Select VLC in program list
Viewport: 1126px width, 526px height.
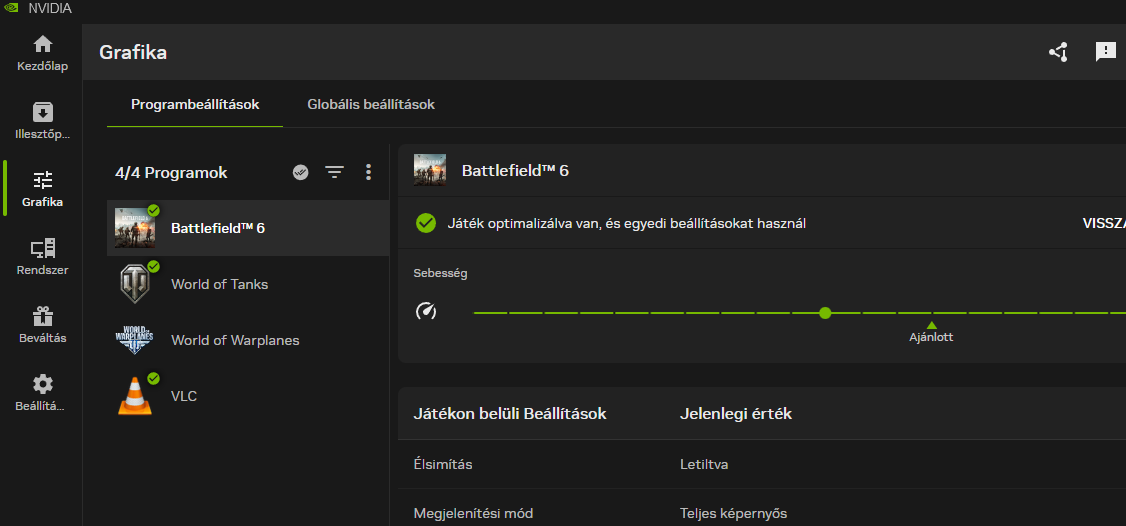pyautogui.click(x=248, y=396)
